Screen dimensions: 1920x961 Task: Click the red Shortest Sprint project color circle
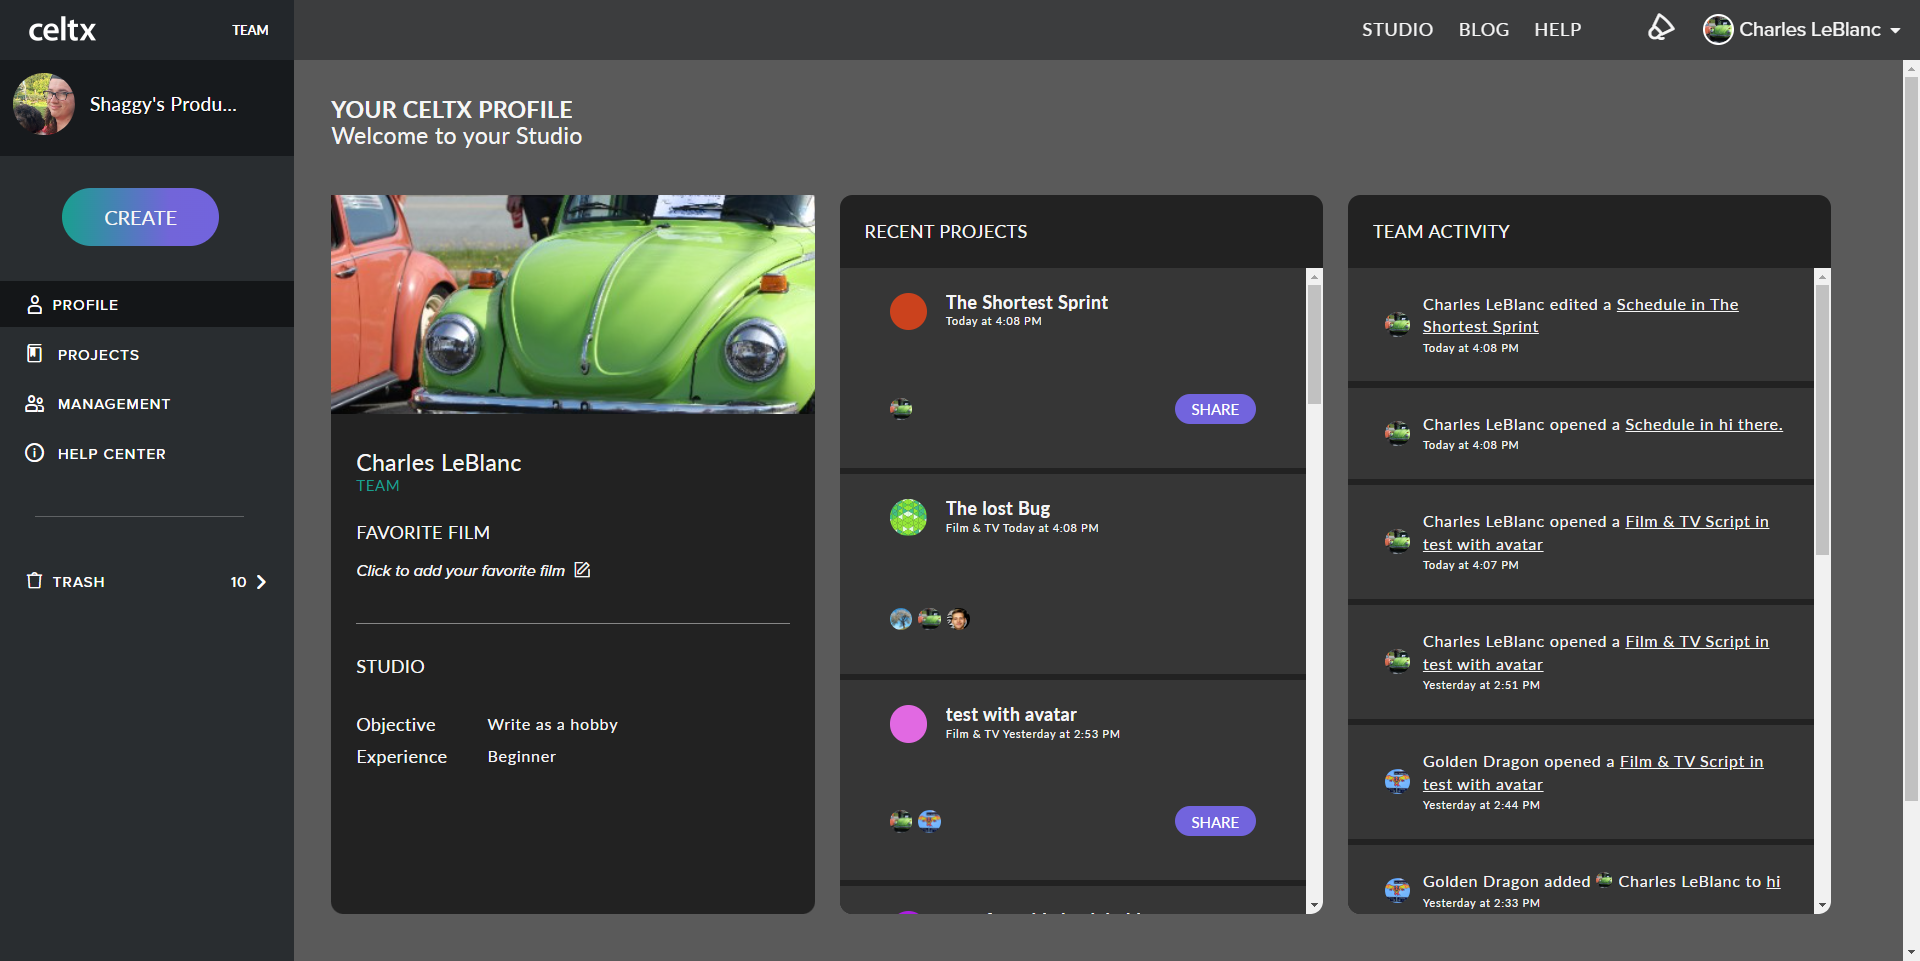coord(908,311)
